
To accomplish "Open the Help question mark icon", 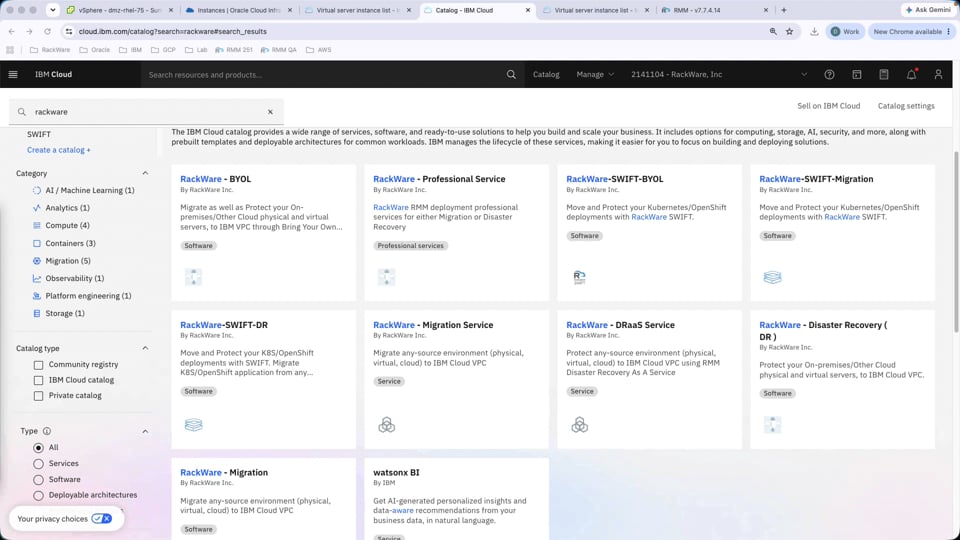I will click(829, 74).
